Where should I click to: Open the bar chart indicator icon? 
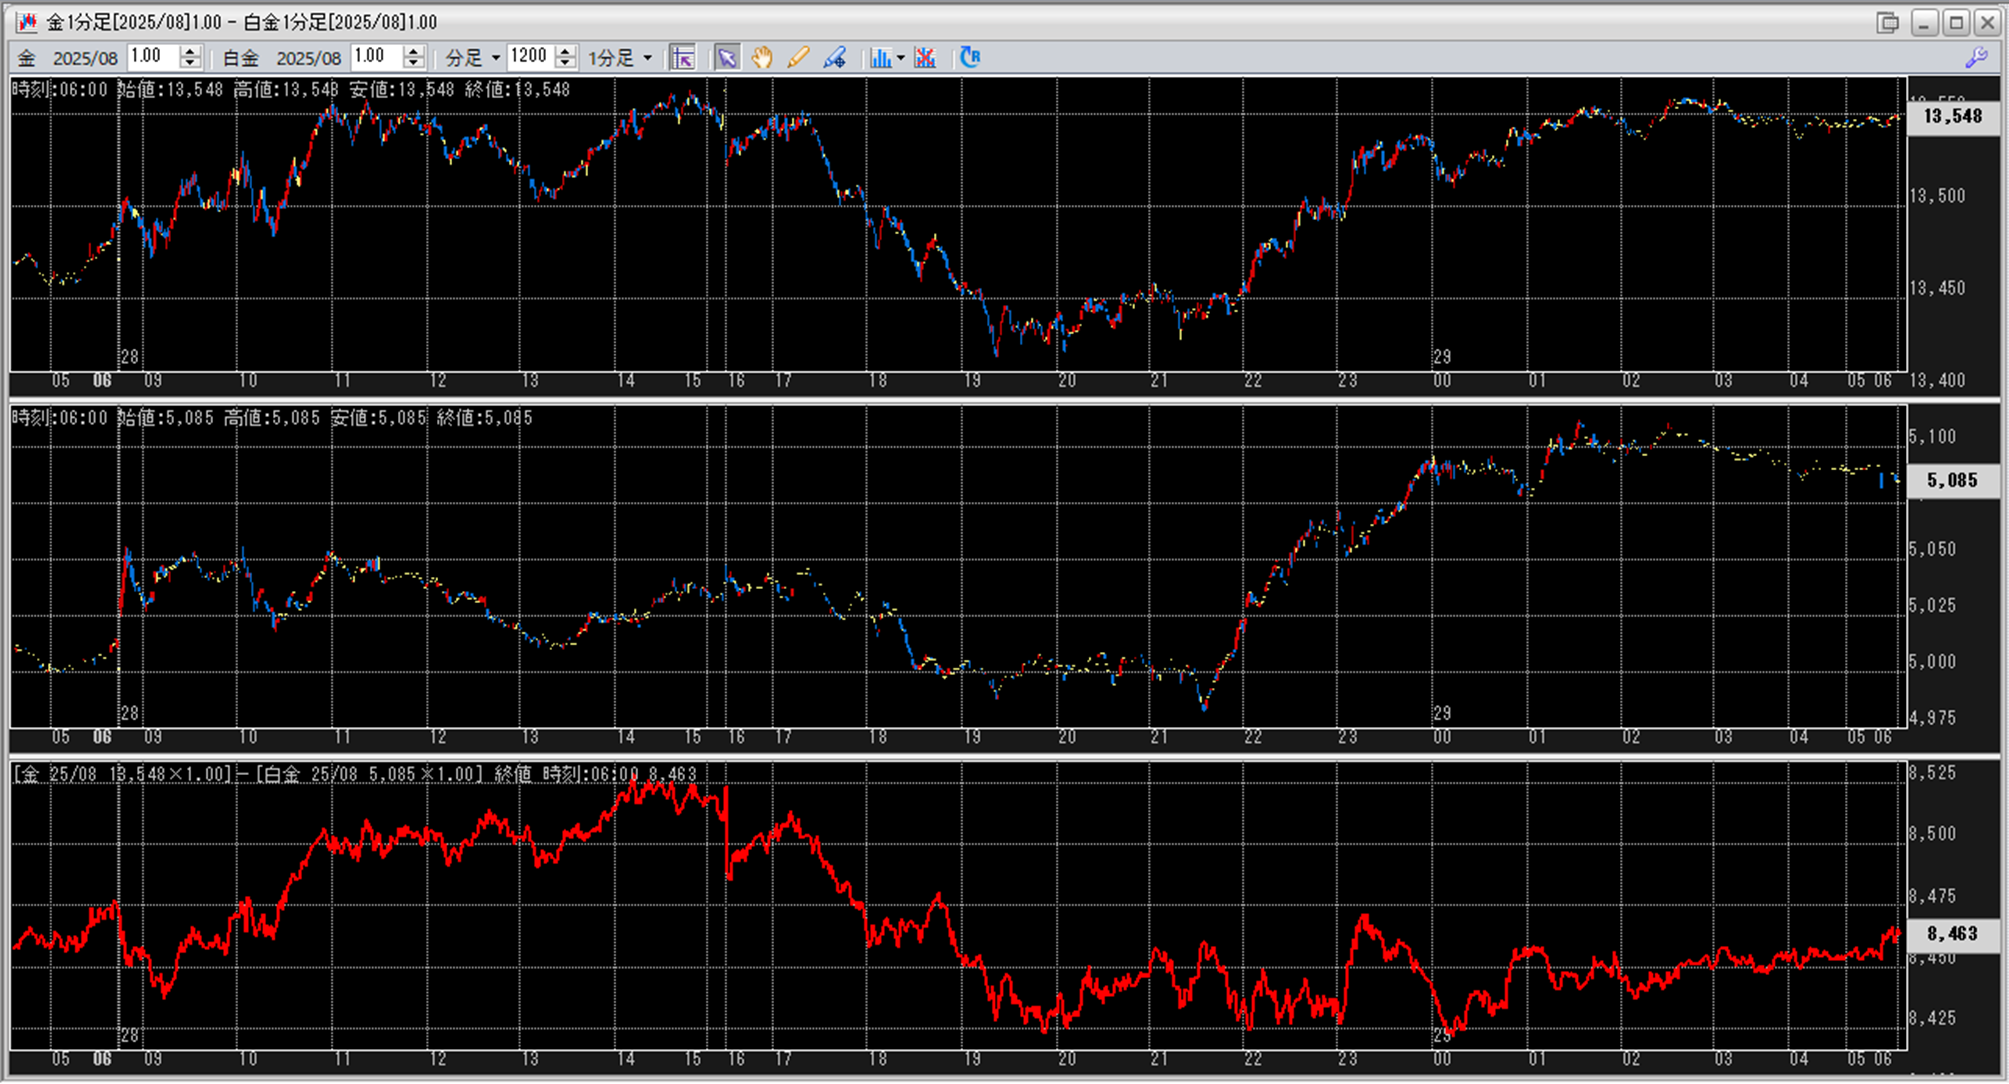[879, 58]
